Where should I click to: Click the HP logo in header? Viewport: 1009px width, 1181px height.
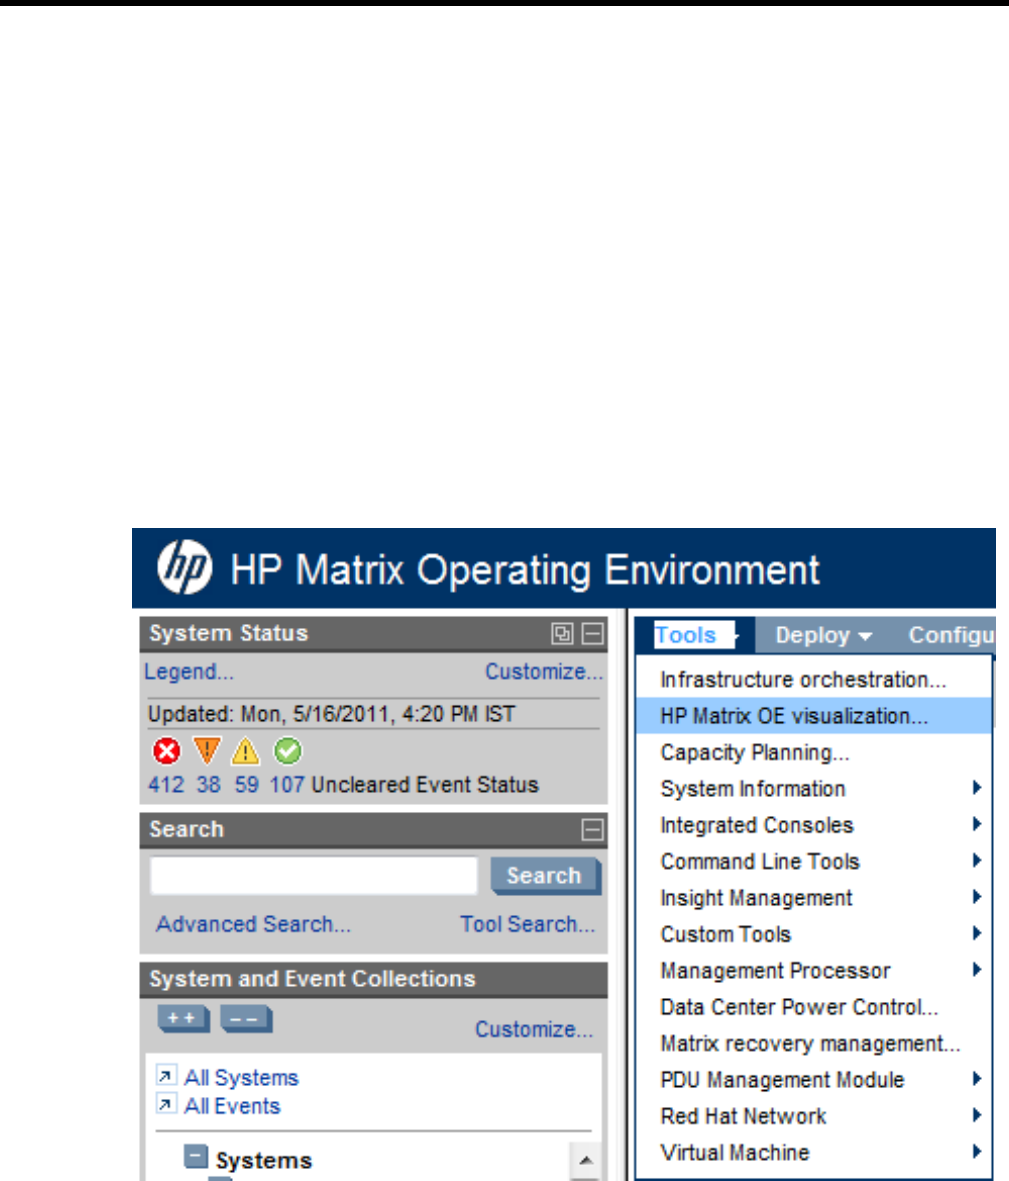coord(184,566)
